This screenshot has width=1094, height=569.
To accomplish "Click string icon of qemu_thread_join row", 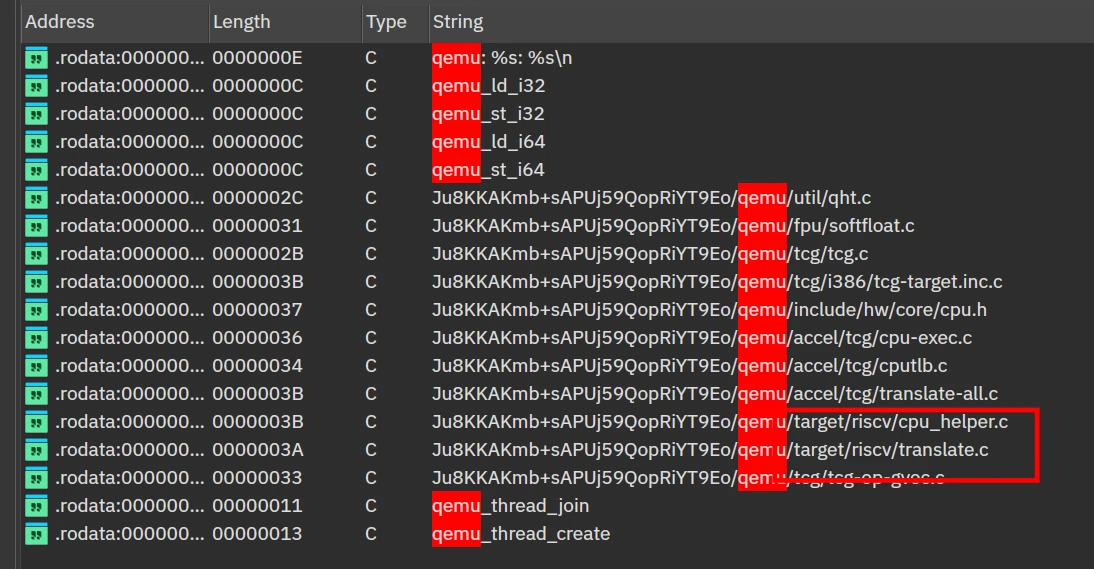I will [x=36, y=506].
